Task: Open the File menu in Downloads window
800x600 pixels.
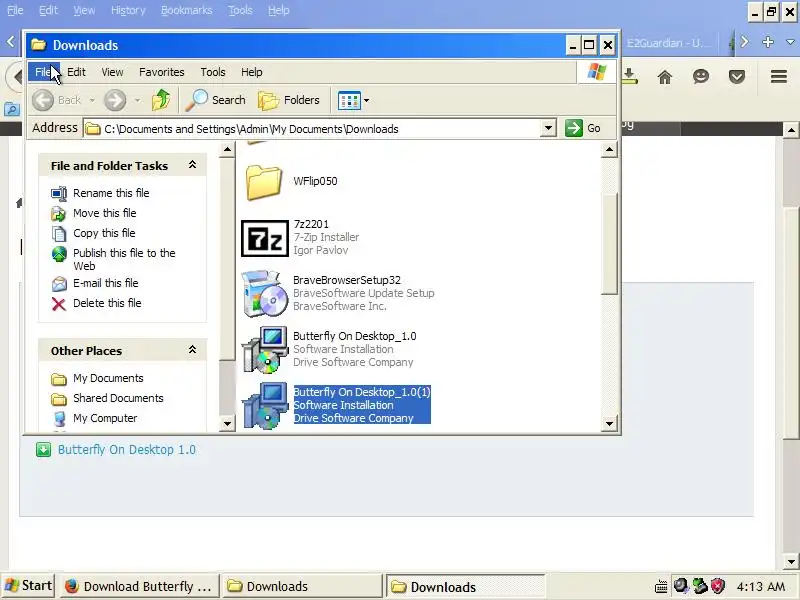Action: pyautogui.click(x=43, y=72)
